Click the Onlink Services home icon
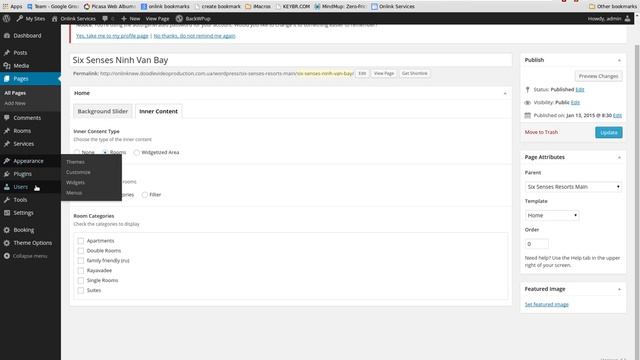The width and height of the screenshot is (640, 360). [x=54, y=18]
